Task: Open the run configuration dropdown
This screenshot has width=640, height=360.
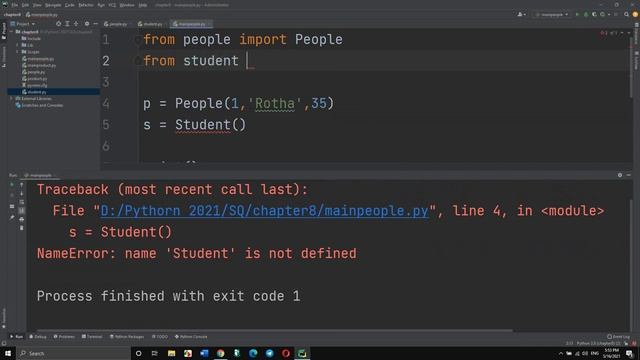Action: pos(552,14)
